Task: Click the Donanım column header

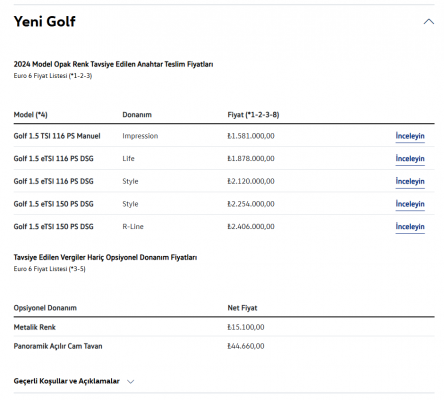Action: click(x=137, y=115)
